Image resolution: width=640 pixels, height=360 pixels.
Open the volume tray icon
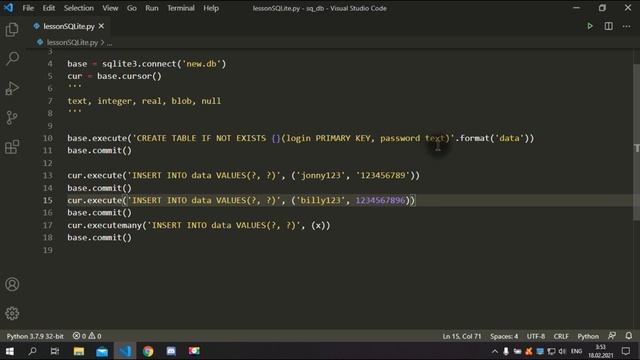tap(562, 351)
